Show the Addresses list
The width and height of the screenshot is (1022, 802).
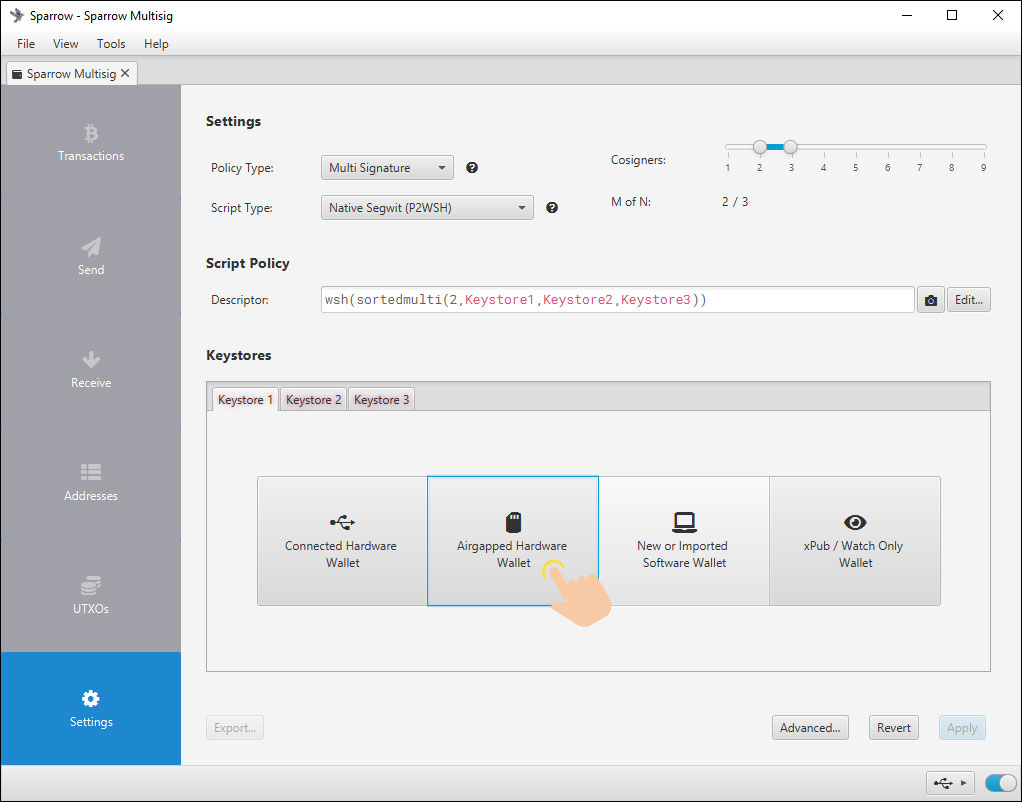pyautogui.click(x=91, y=483)
